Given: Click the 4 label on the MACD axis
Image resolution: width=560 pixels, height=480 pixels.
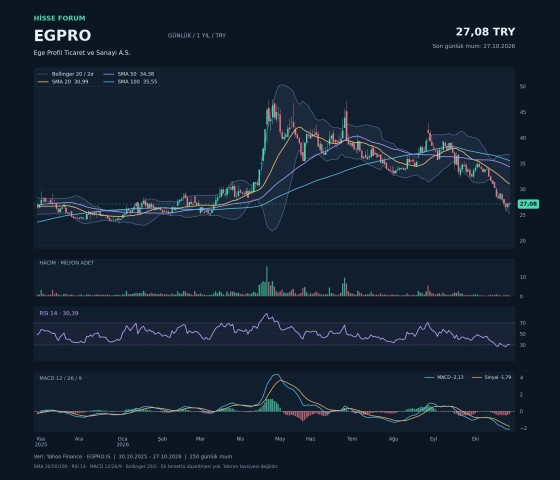Looking at the screenshot, I should [522, 378].
